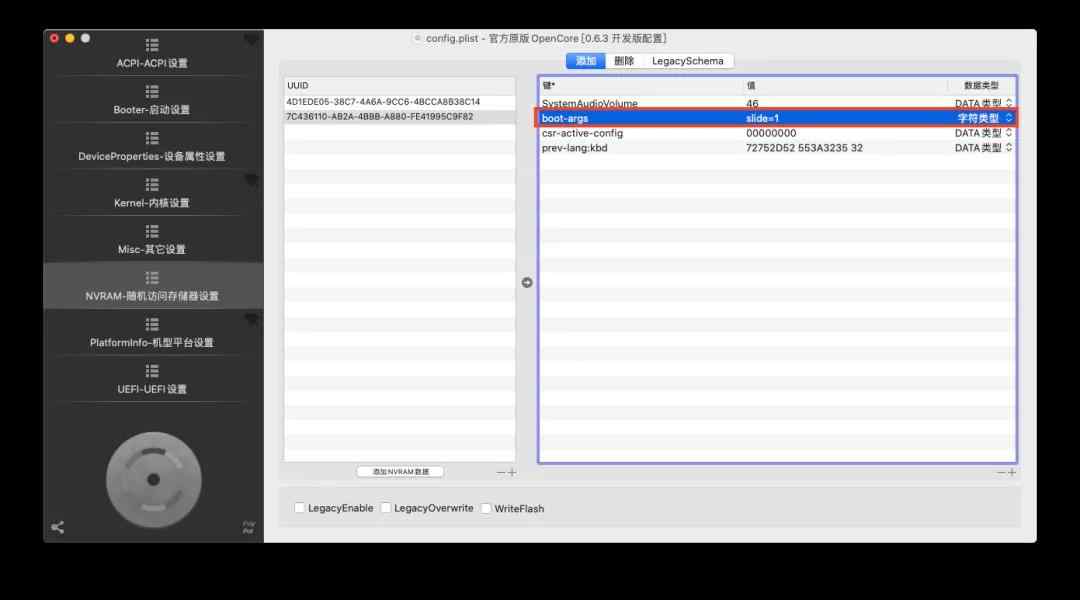Screen dimensions: 1080x600
Task: Switch to the LegacySchema tab
Action: point(687,61)
